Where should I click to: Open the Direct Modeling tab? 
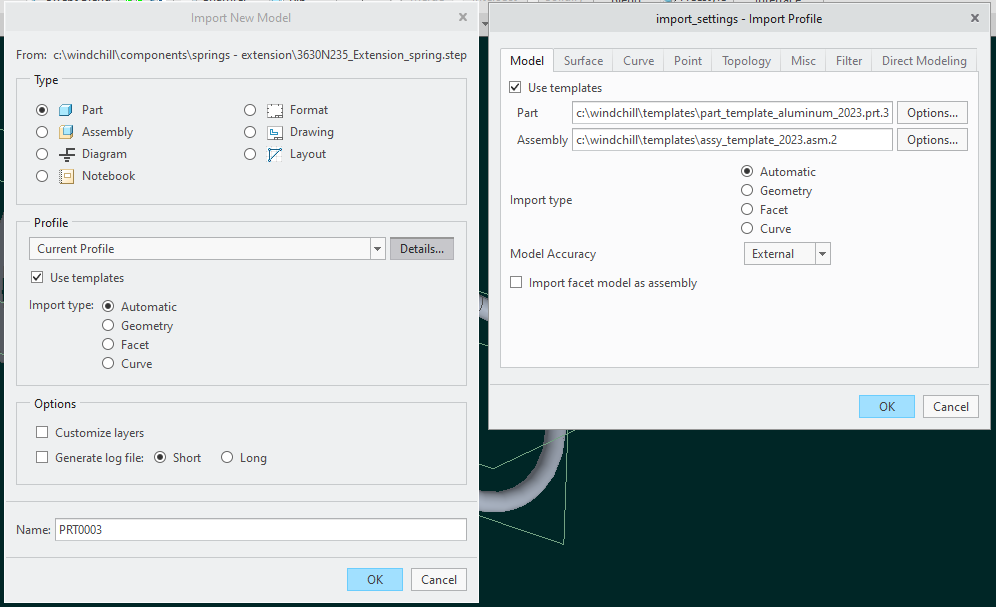(923, 60)
